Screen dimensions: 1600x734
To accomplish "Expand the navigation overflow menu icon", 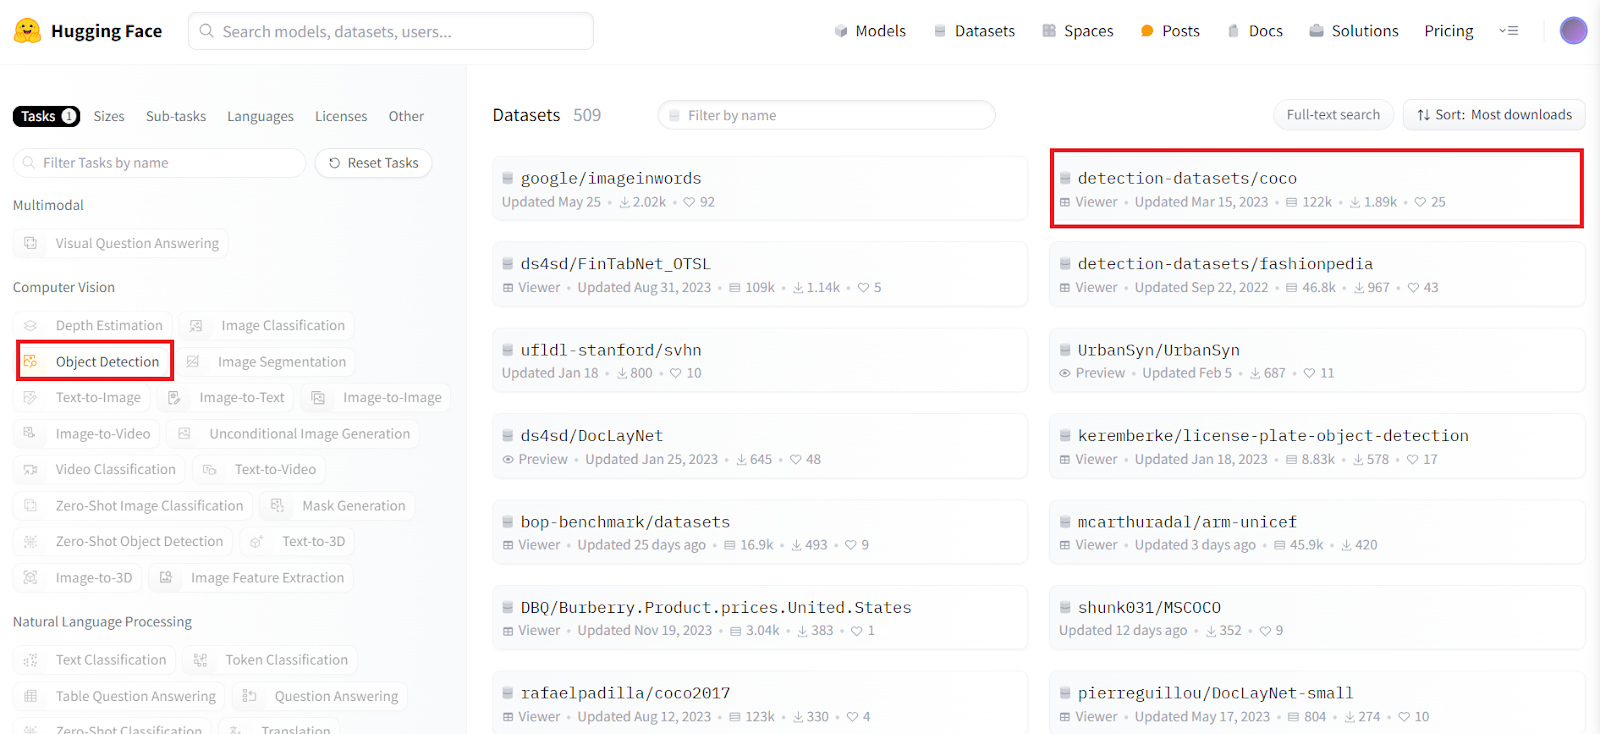I will 1509,31.
